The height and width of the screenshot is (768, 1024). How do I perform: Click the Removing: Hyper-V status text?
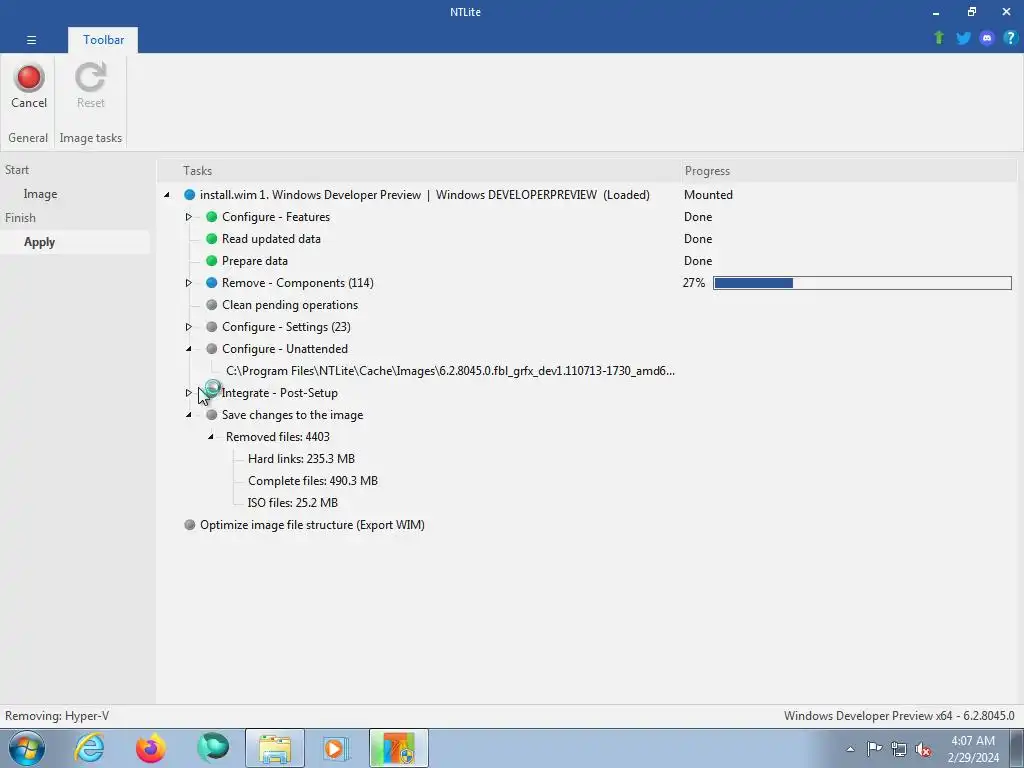[x=57, y=716]
